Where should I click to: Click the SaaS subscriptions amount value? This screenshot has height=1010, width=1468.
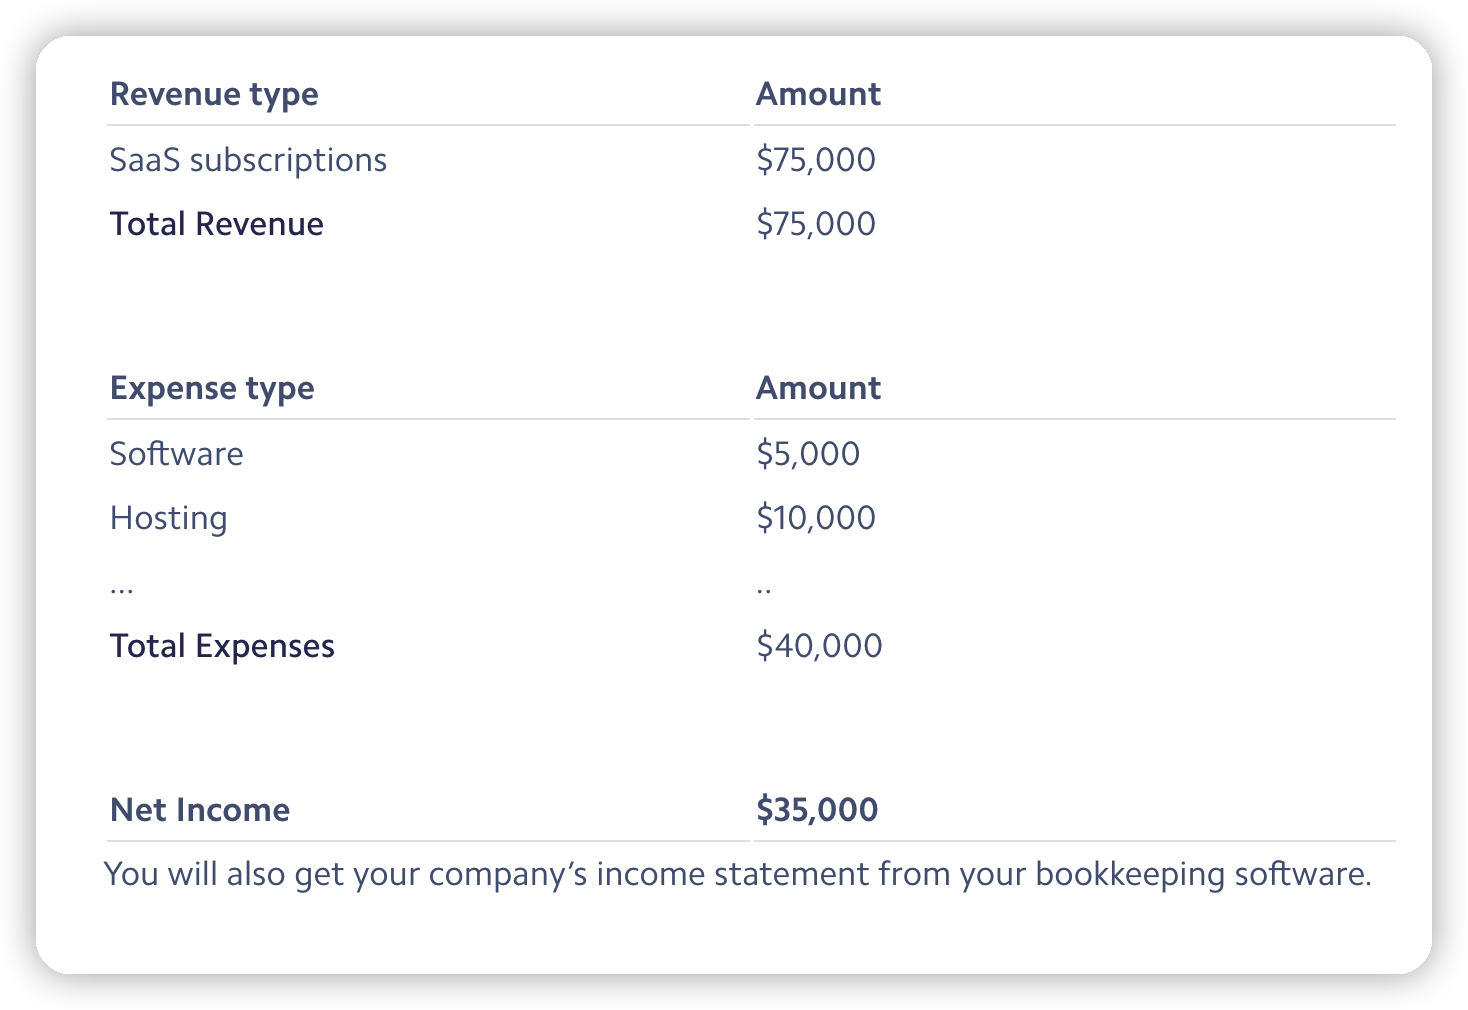coord(815,161)
